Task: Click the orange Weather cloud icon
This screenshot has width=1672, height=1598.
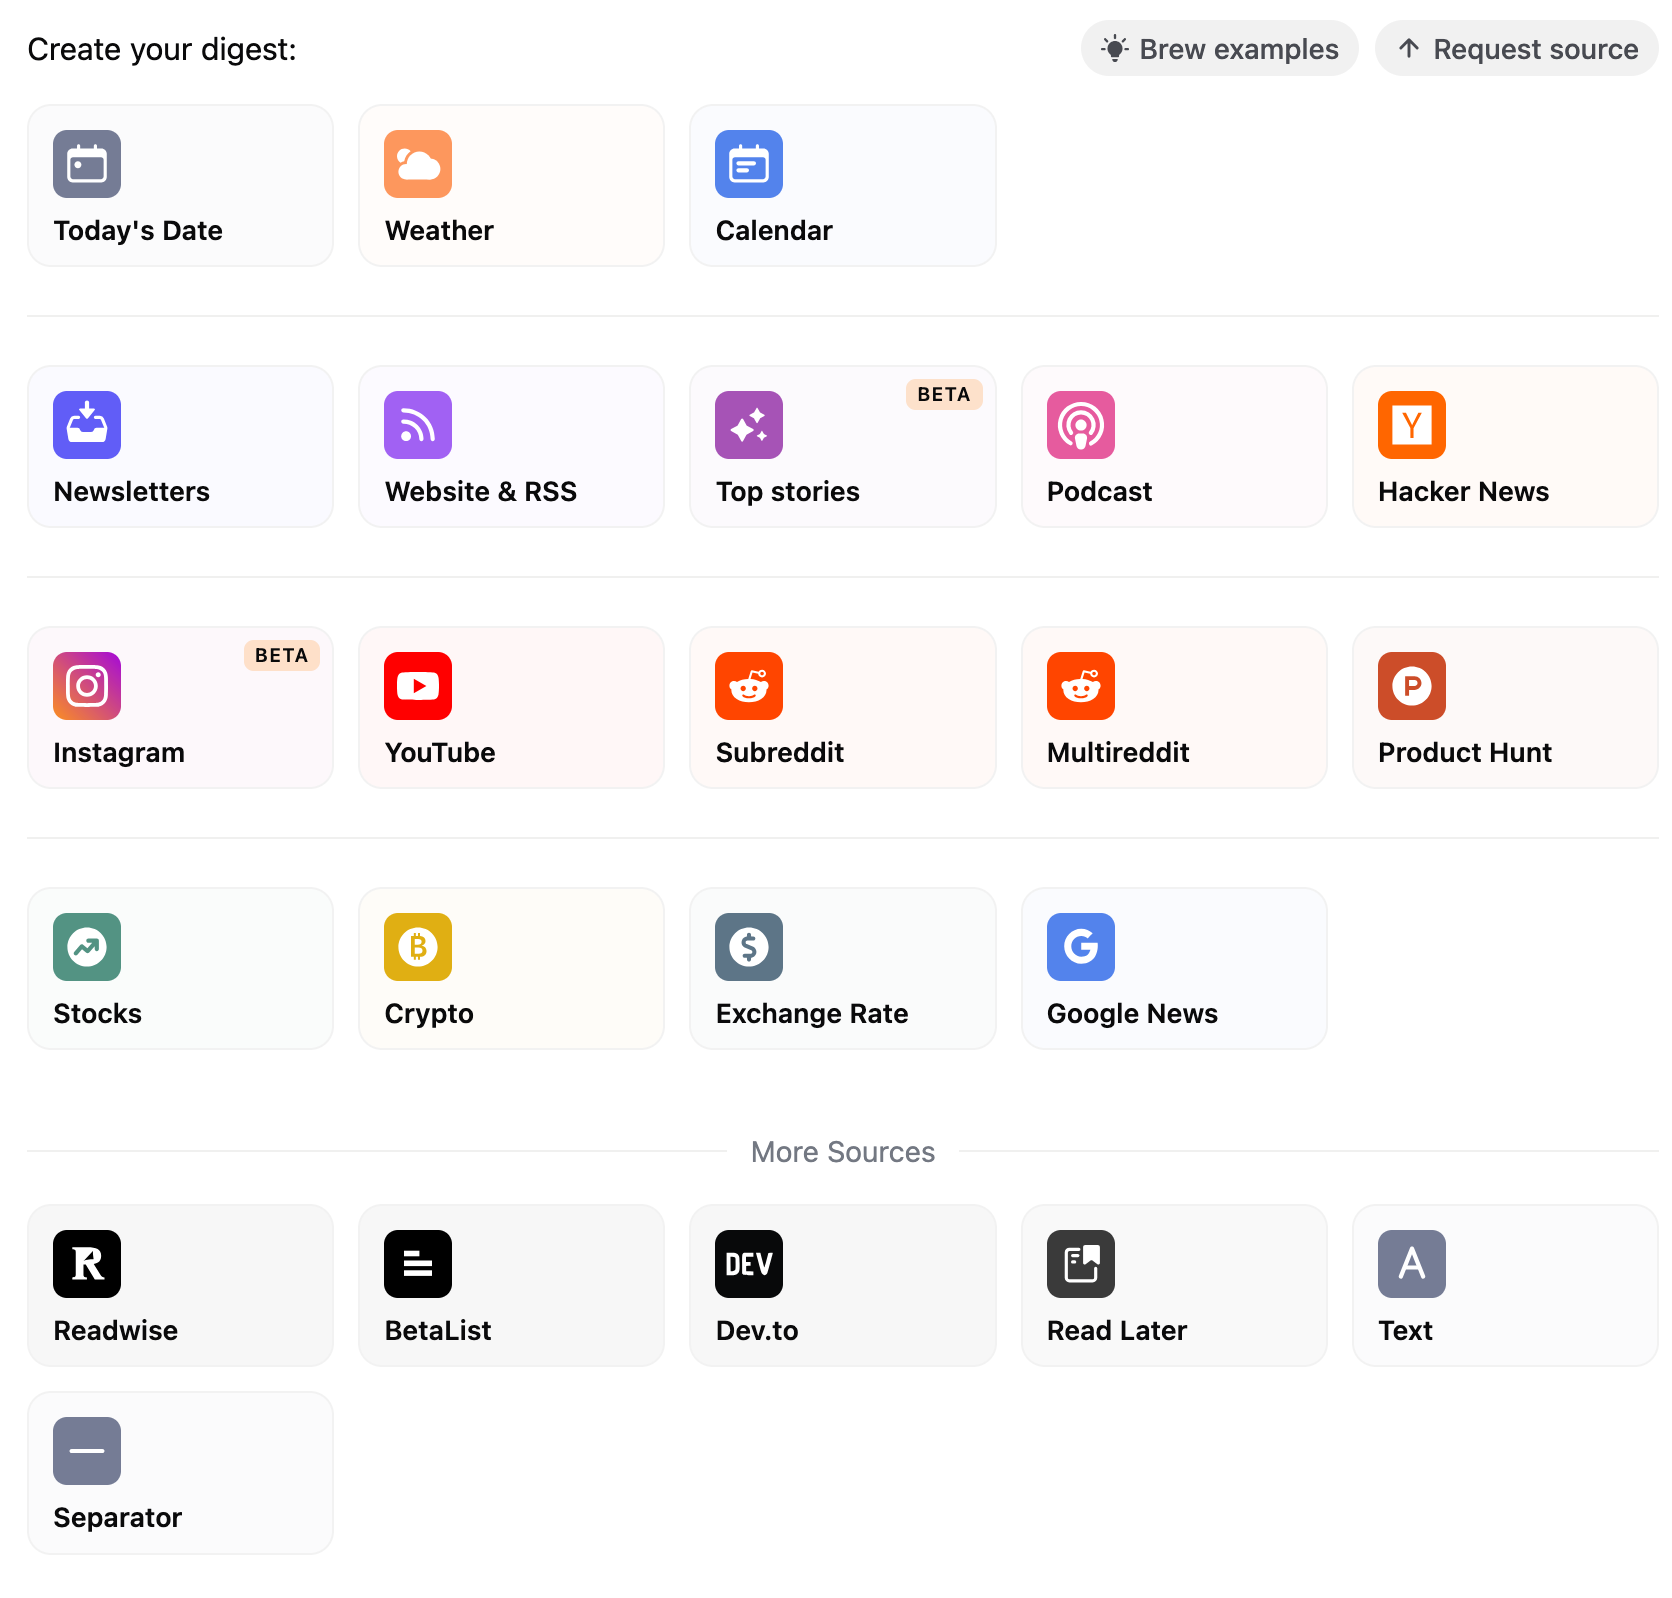Action: pos(418,164)
